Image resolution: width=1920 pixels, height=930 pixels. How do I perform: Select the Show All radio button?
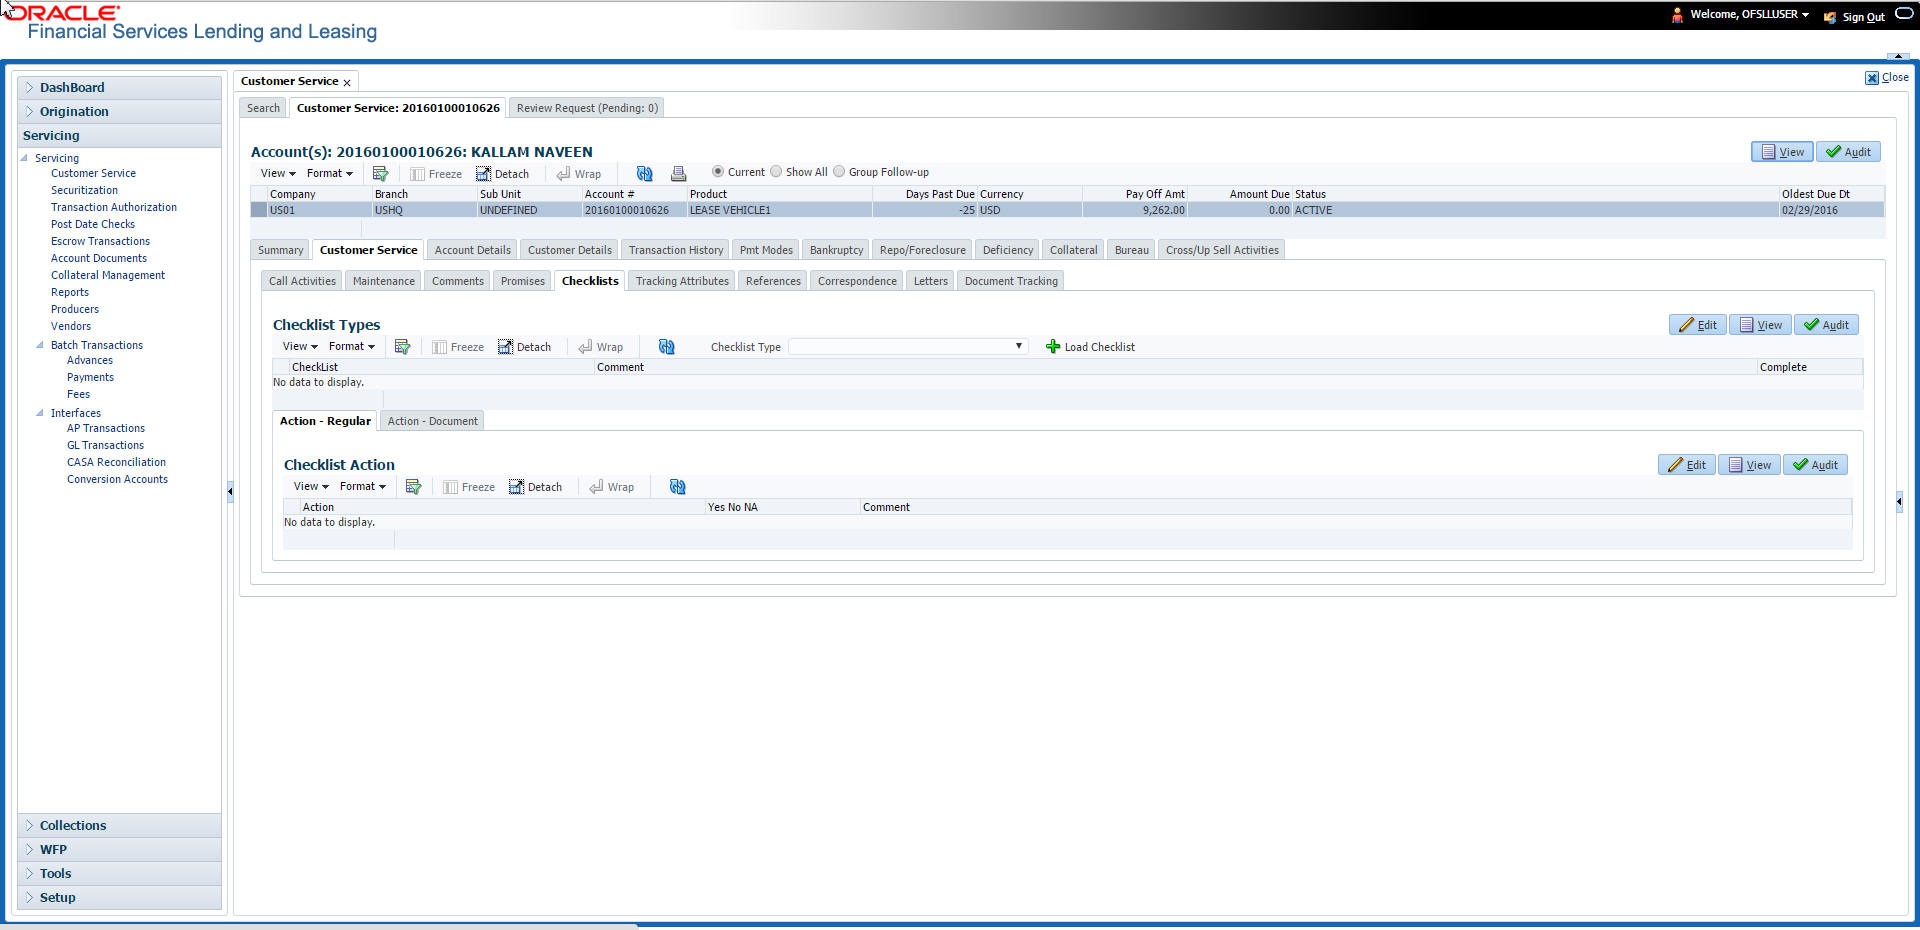pyautogui.click(x=776, y=172)
